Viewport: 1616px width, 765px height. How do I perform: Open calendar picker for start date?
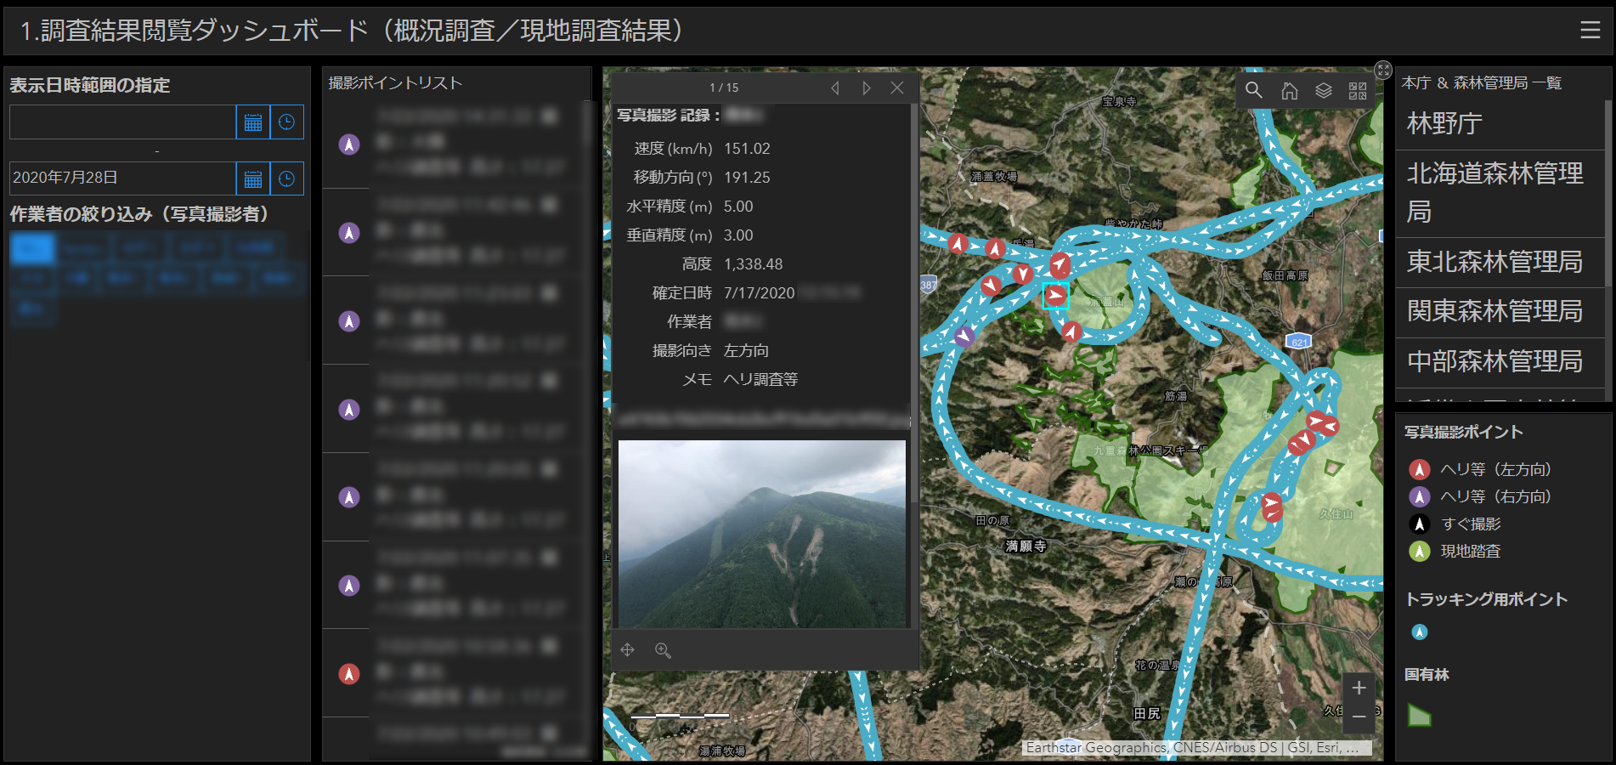tap(253, 122)
